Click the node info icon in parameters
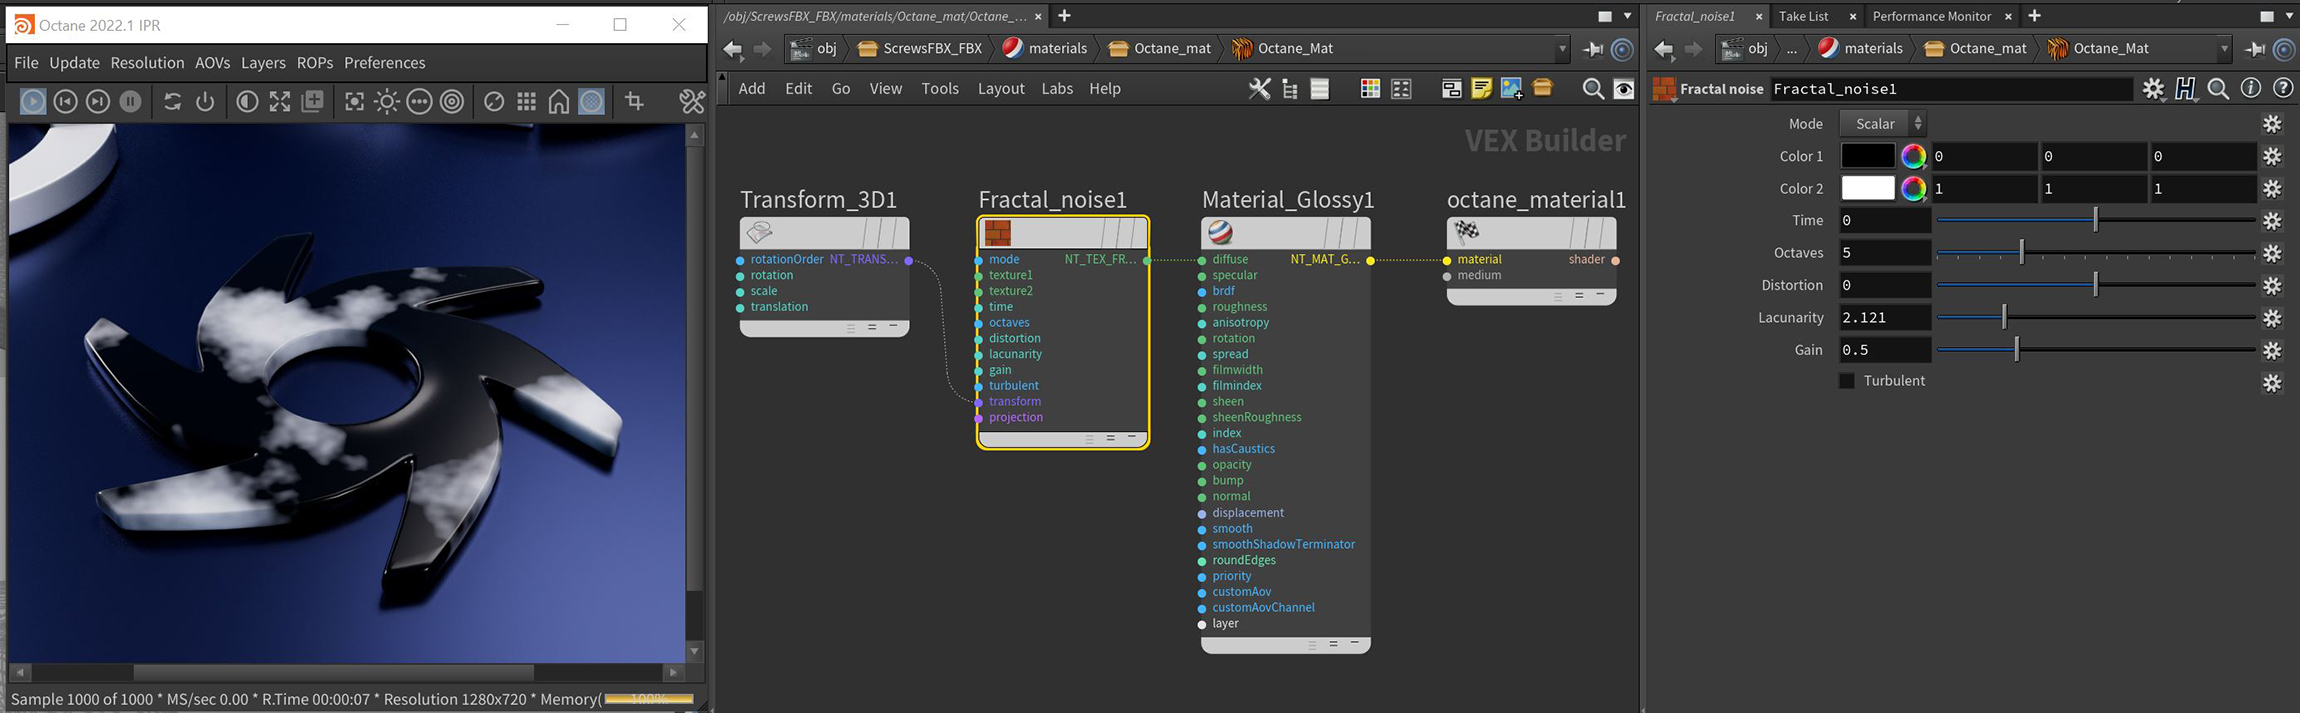Viewport: 2300px width, 713px height. [2250, 89]
